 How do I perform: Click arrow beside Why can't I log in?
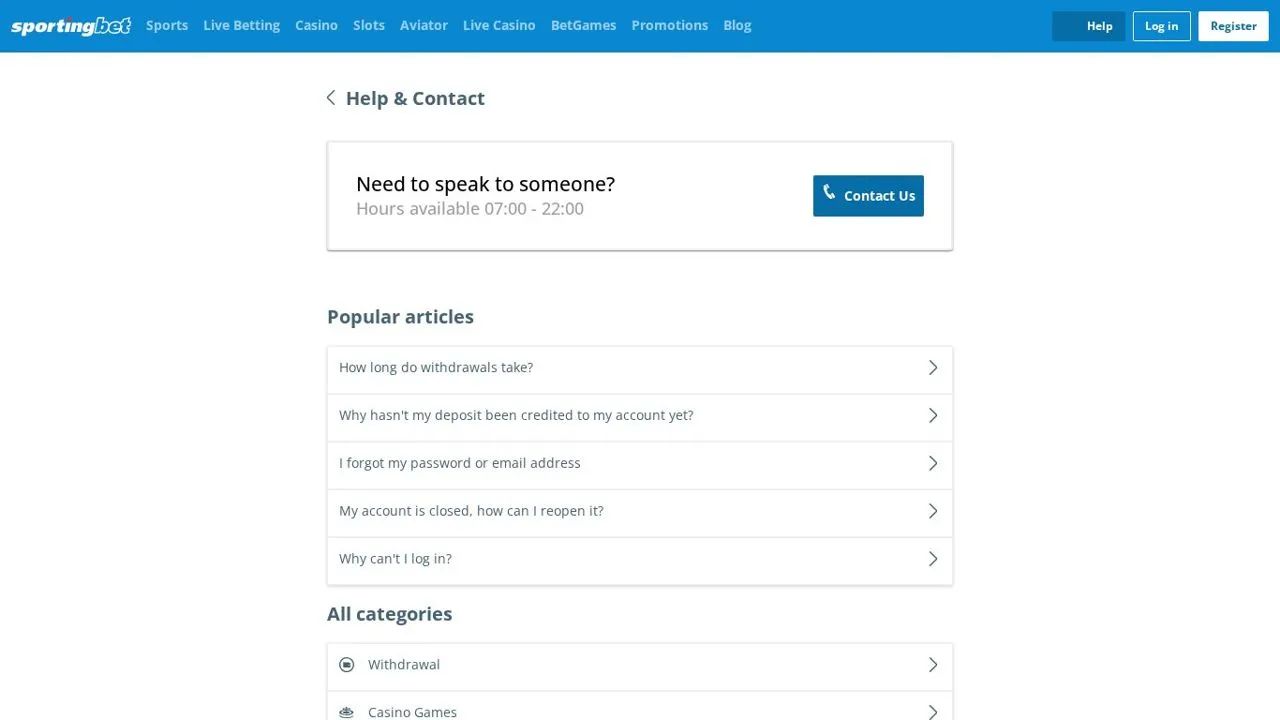tap(933, 559)
